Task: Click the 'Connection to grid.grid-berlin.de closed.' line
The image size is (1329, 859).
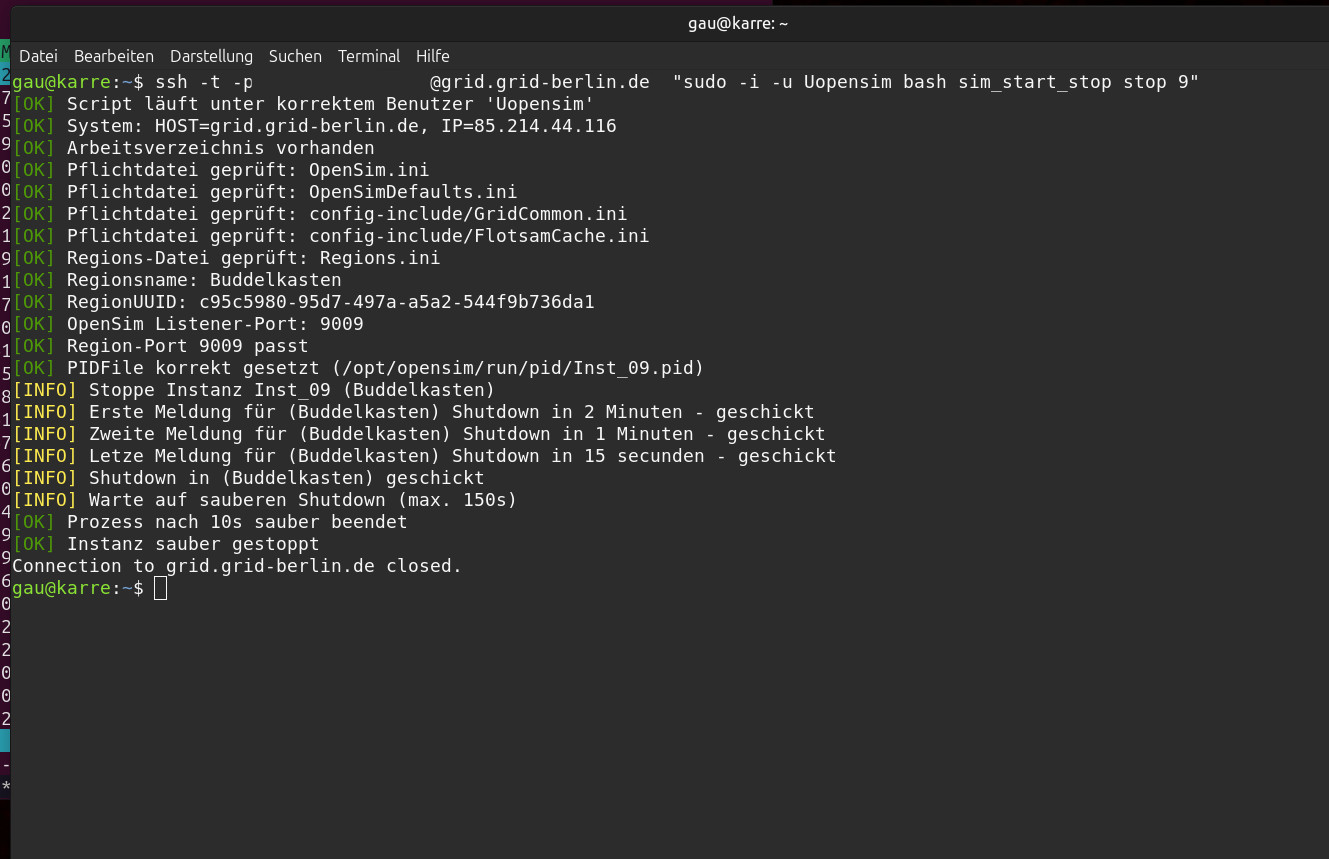Action: pos(237,566)
